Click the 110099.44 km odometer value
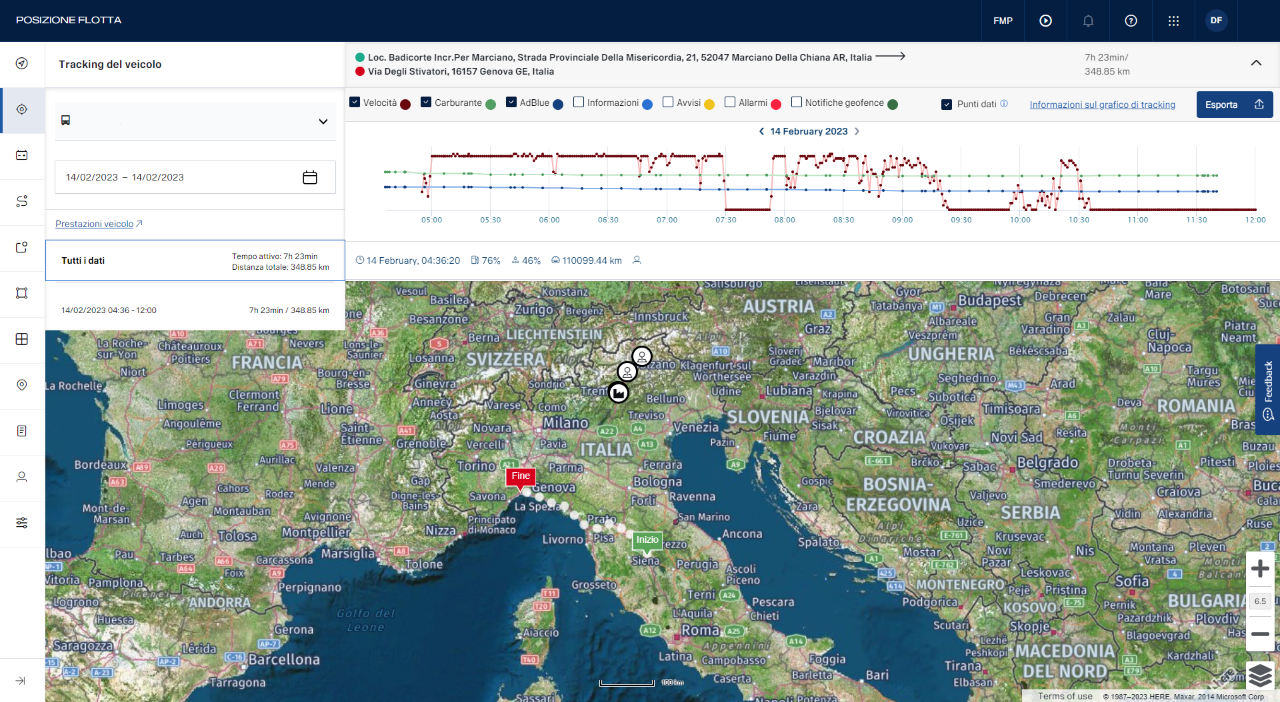 click(591, 260)
